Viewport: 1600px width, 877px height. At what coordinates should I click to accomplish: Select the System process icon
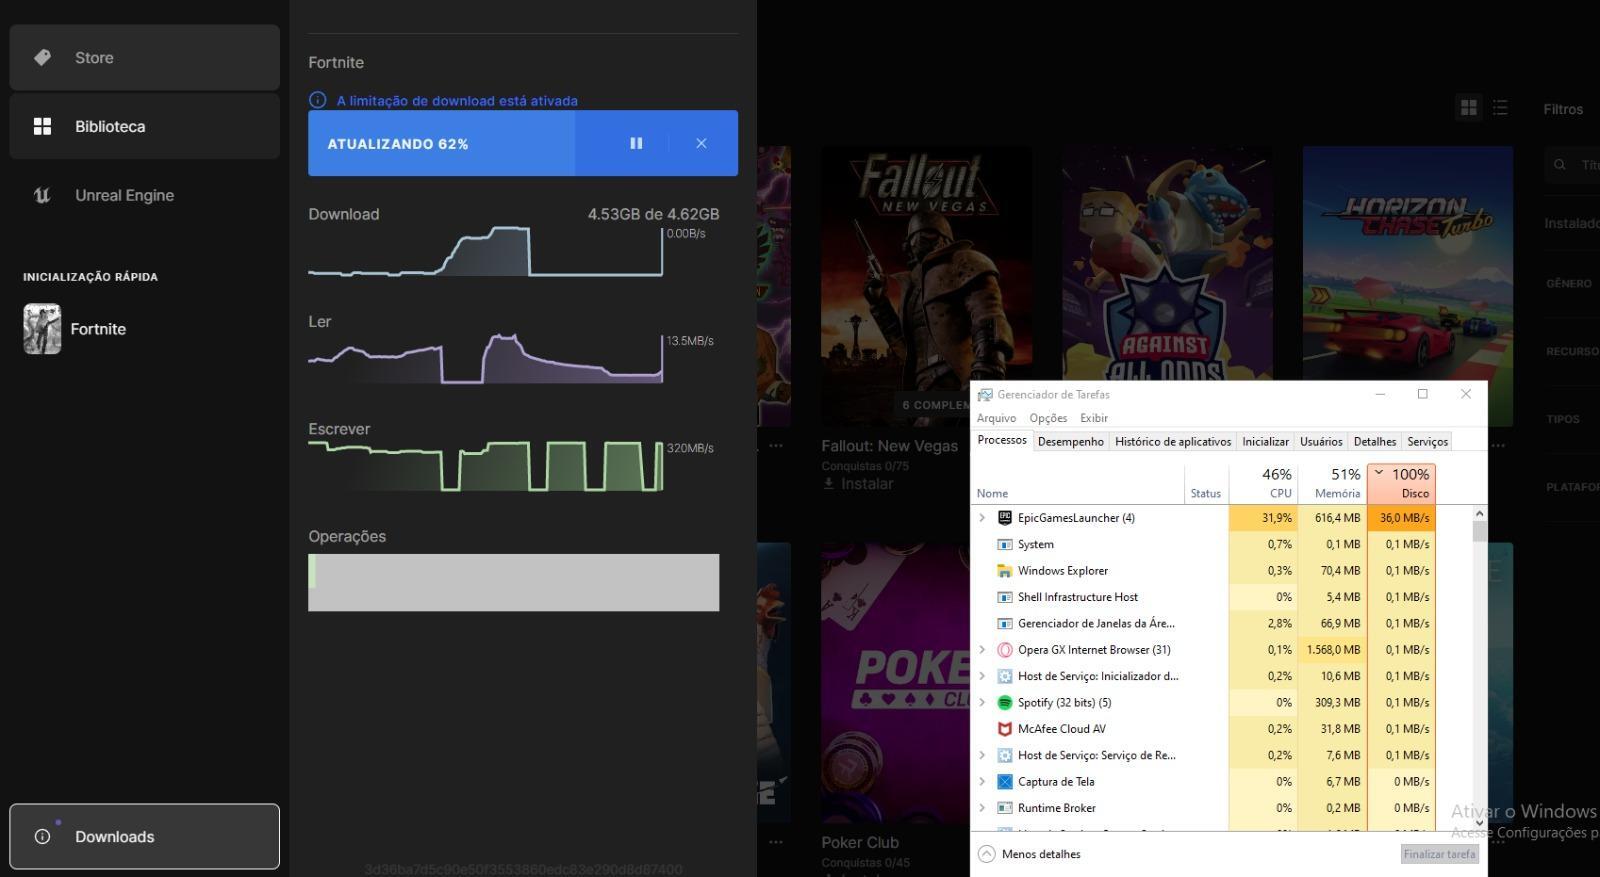tap(1005, 544)
